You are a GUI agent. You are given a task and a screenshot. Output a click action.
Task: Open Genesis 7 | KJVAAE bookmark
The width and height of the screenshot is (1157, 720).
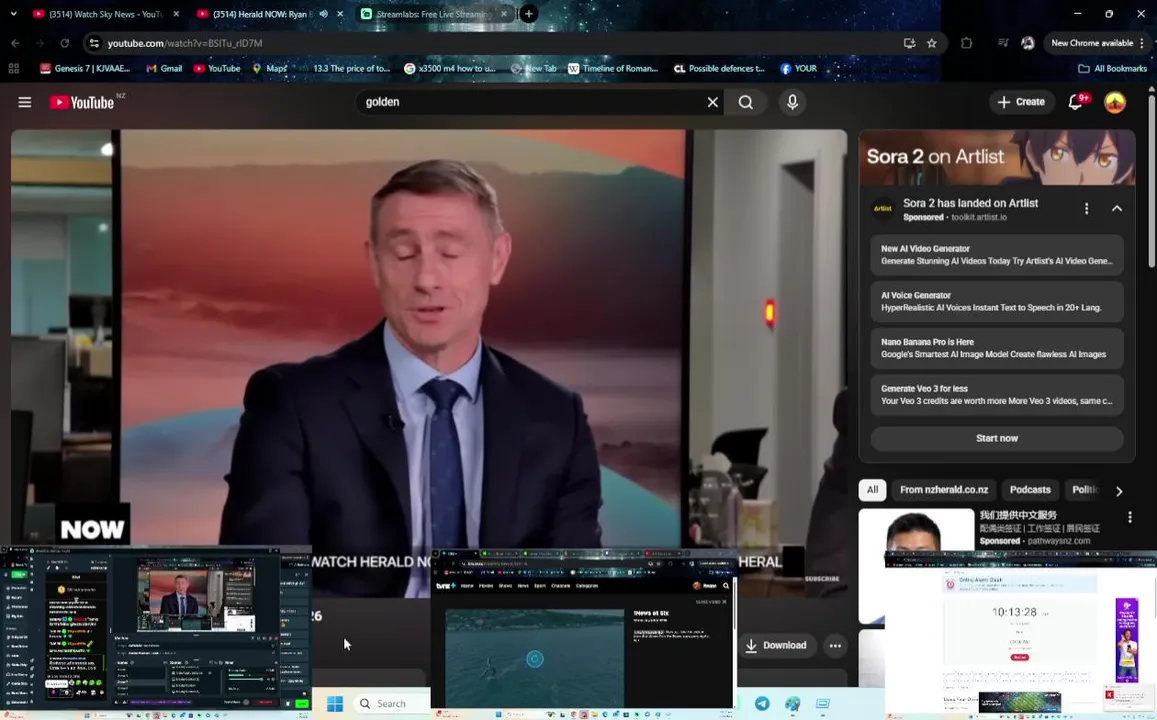[x=85, y=69]
